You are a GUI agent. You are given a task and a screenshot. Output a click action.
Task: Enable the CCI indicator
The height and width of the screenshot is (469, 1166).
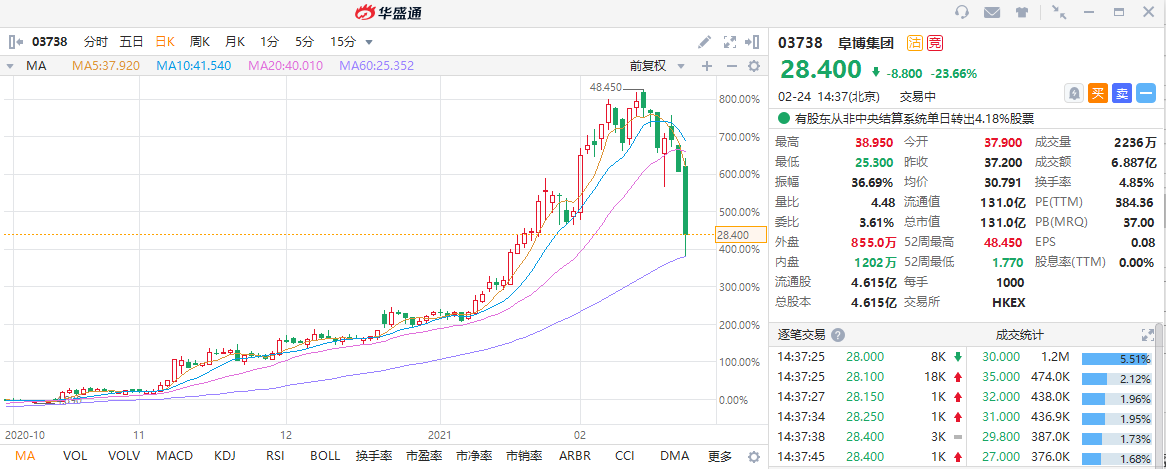625,456
